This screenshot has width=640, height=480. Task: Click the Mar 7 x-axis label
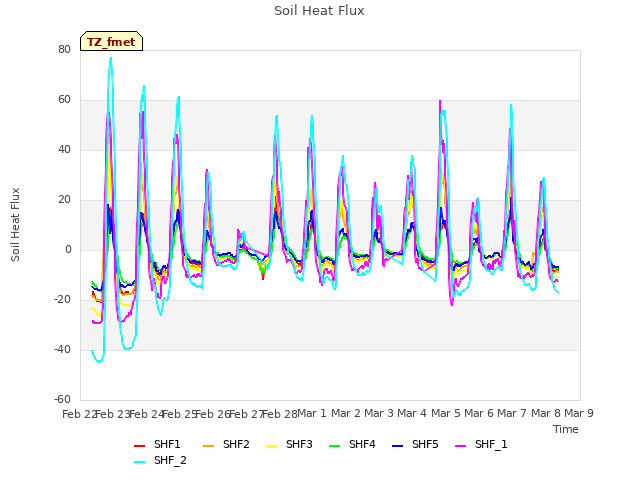pos(512,413)
